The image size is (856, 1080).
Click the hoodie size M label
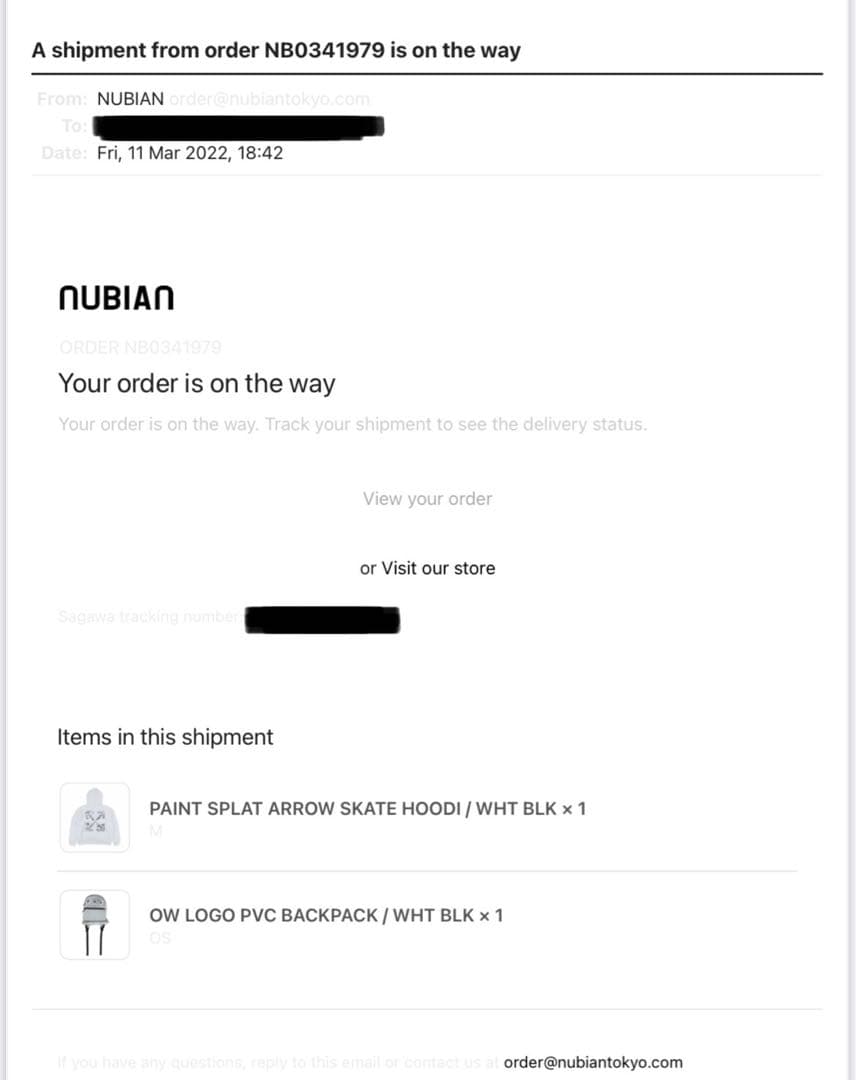(x=156, y=832)
